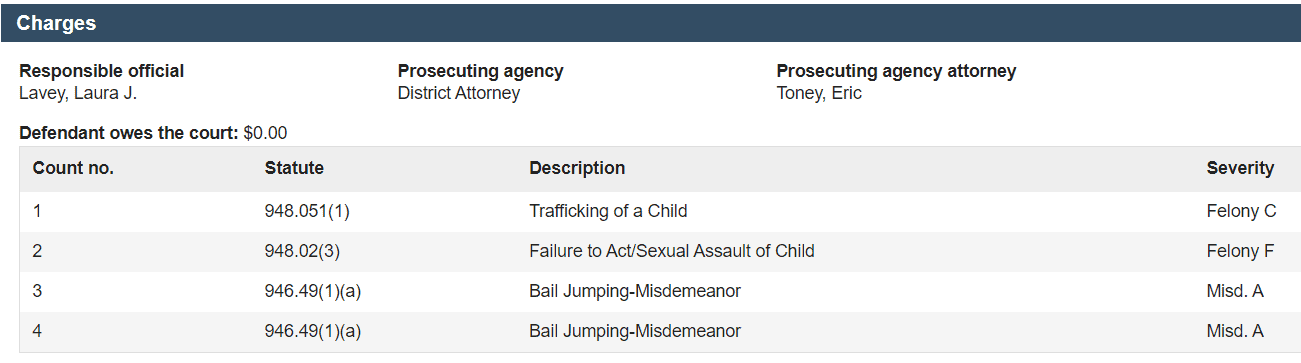1301x363 pixels.
Task: Click the Prosecuting agency attorney label
Action: click(896, 71)
